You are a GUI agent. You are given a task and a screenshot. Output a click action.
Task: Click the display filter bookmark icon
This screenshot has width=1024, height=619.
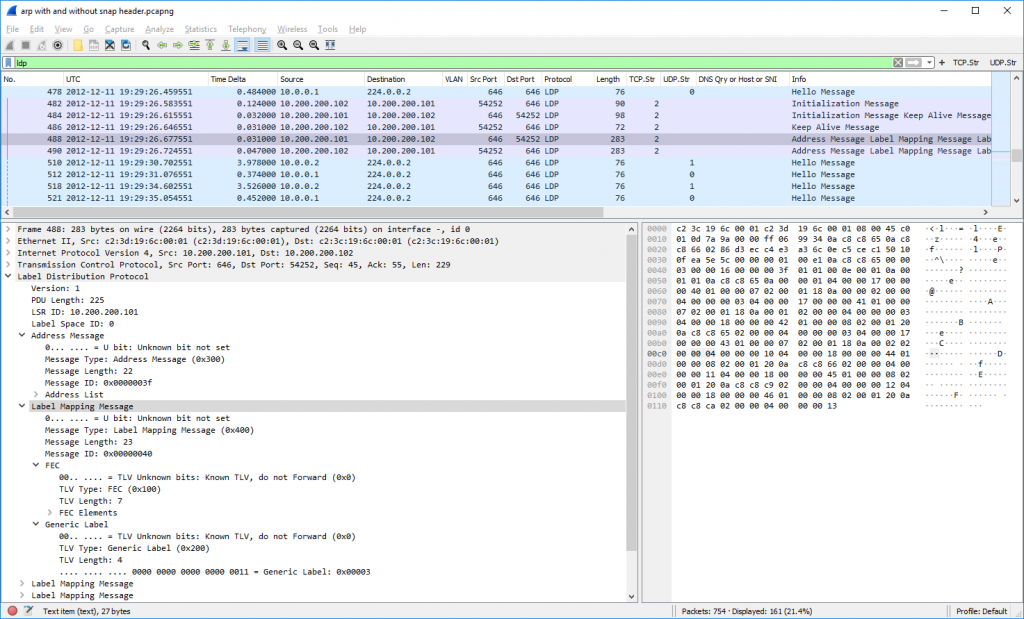click(x=9, y=62)
